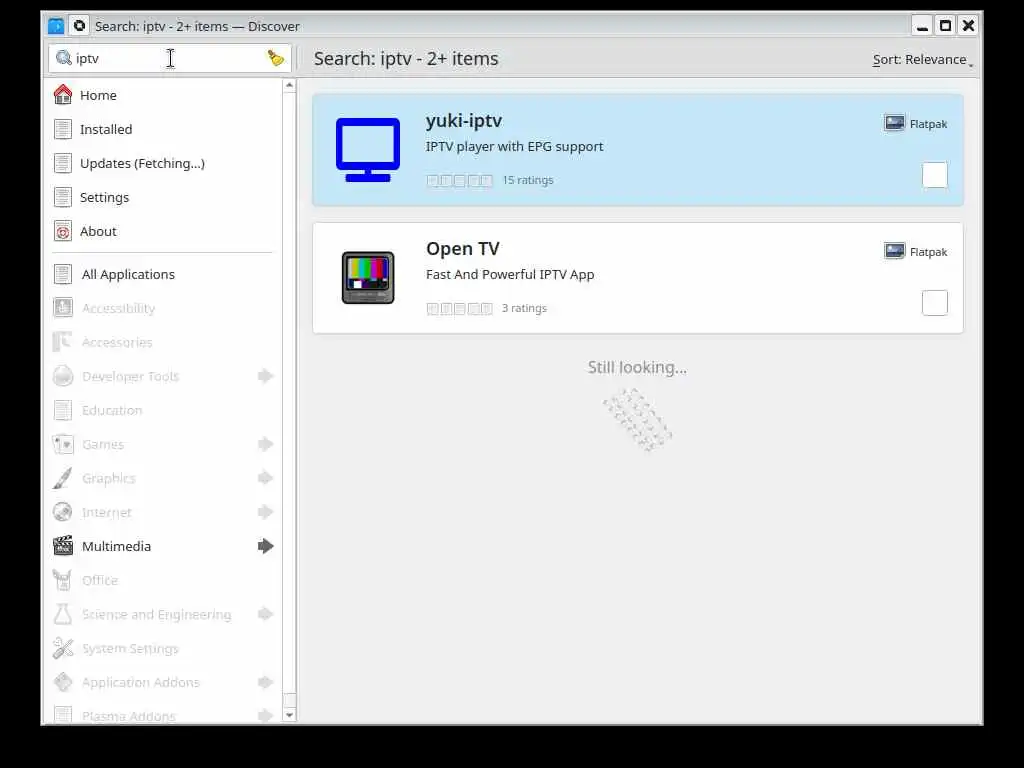Click the Flatpak source icon for Open TV
The height and width of the screenshot is (768, 1024).
[894, 251]
